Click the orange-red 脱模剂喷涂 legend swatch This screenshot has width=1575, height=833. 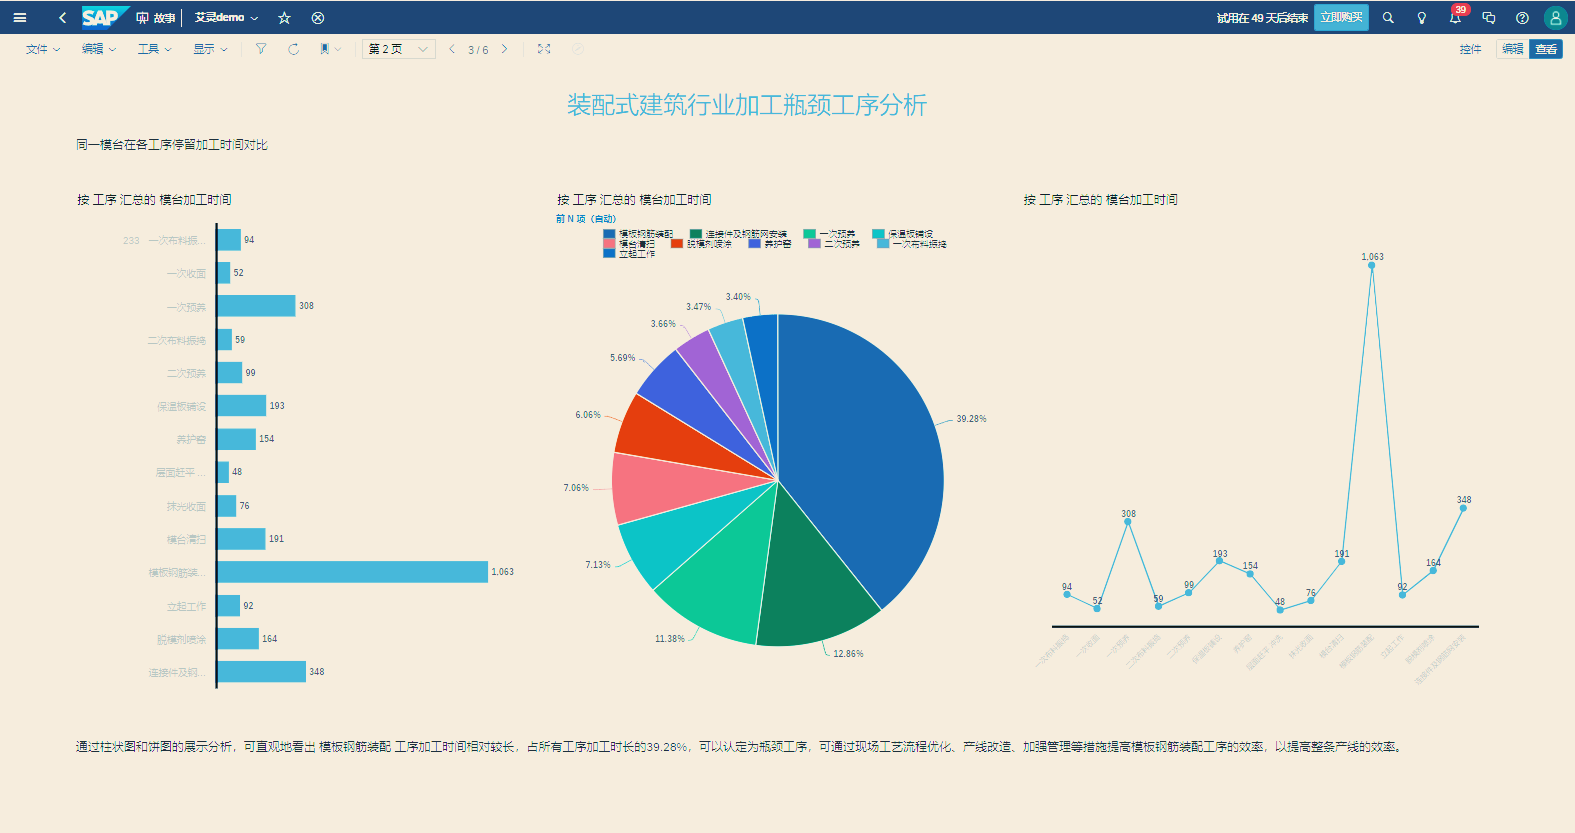[677, 243]
